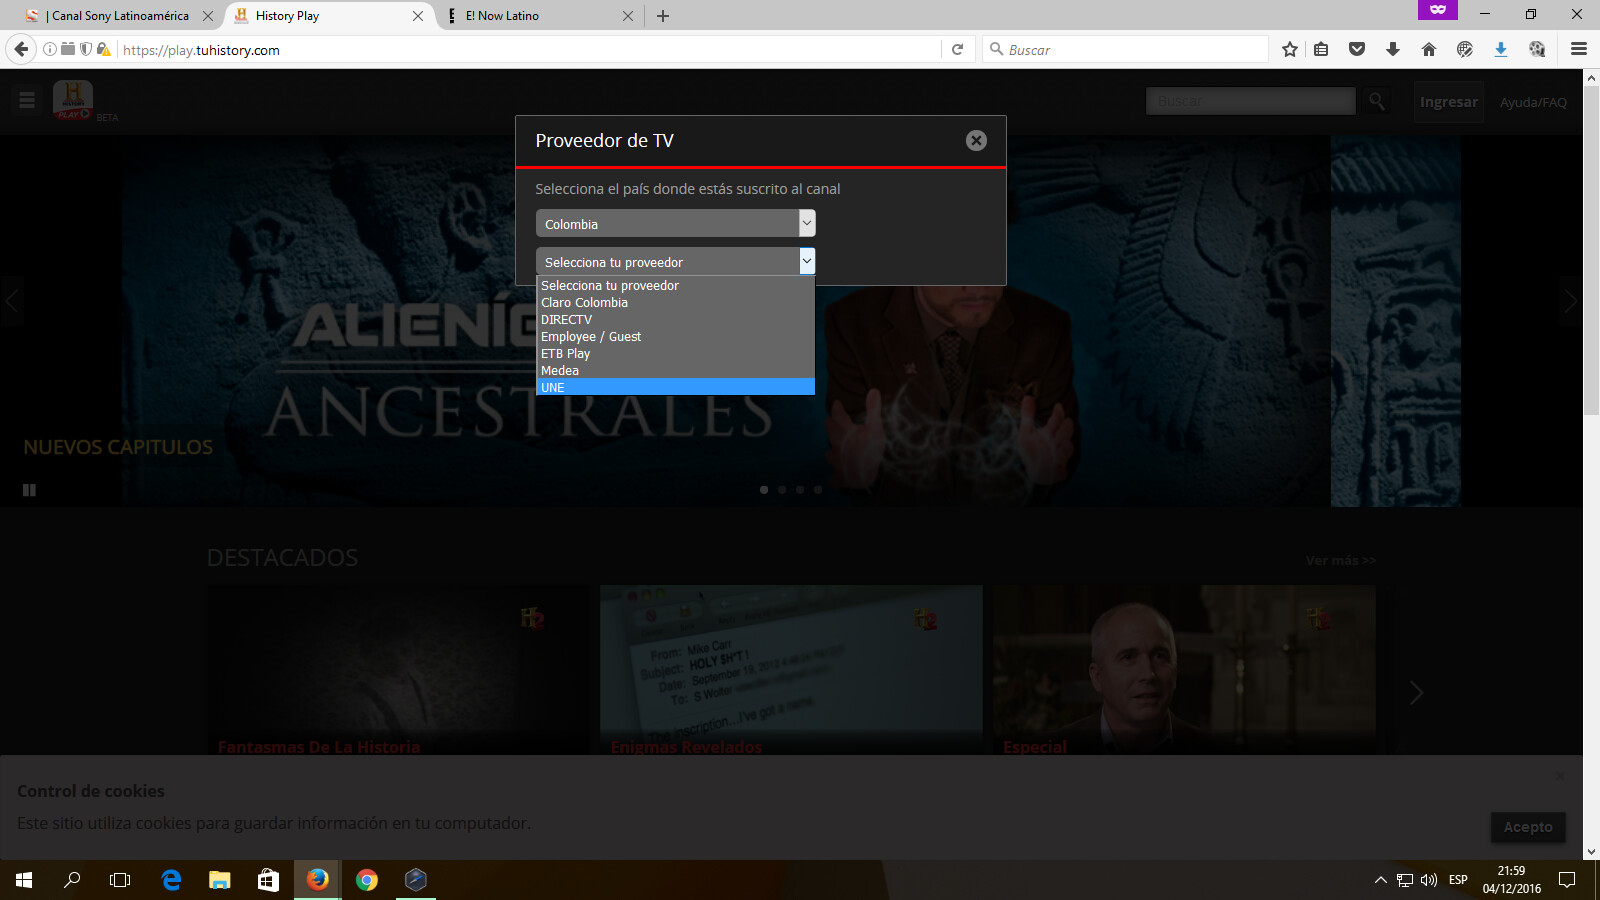1600x900 pixels.
Task: Jump to the first banner slide dot
Action: tap(764, 490)
